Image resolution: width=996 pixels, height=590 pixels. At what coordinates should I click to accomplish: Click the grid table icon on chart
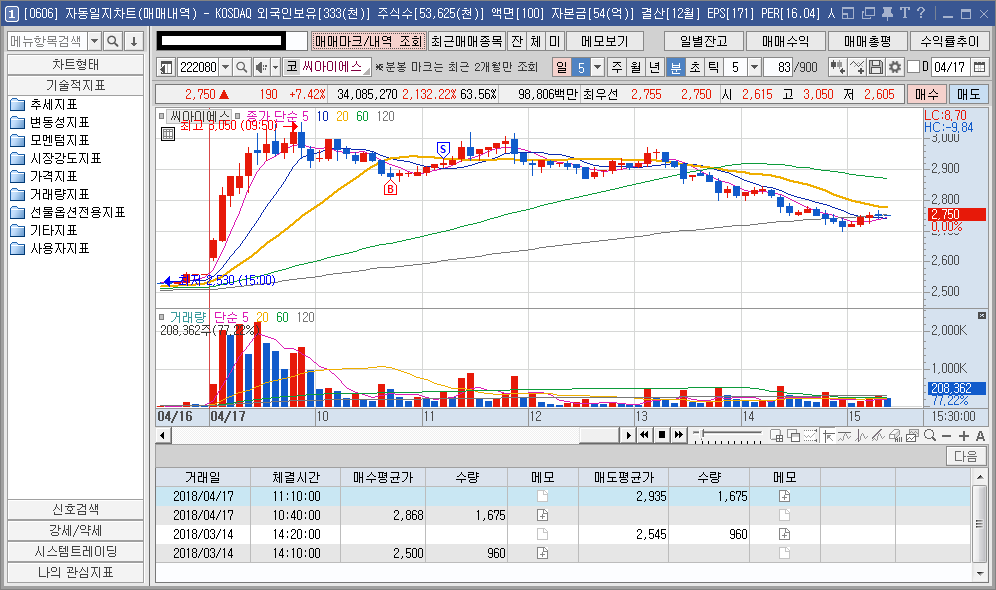coord(168,134)
